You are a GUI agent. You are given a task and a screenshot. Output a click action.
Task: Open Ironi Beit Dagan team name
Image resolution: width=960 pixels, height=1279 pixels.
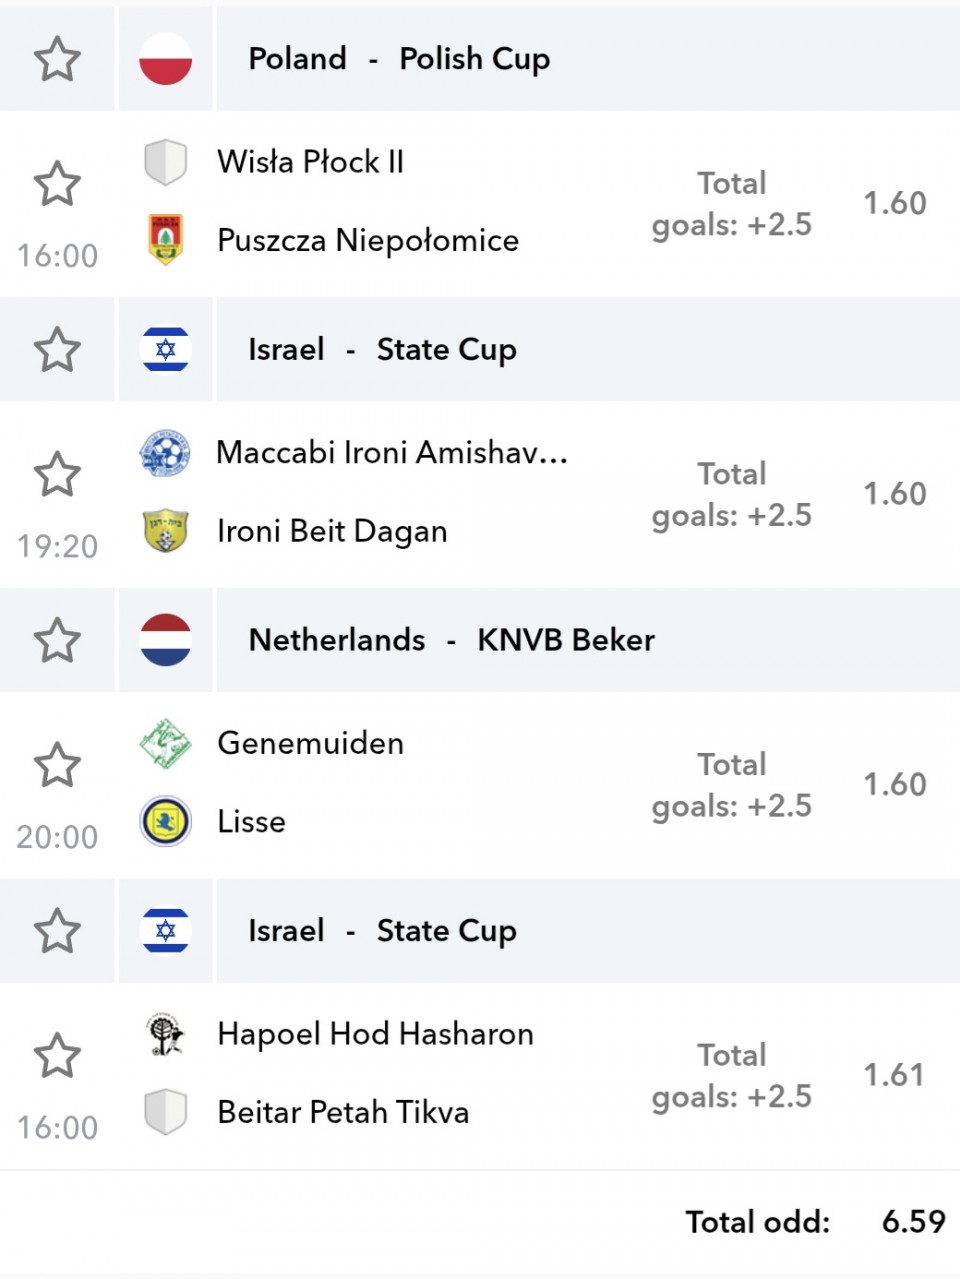click(x=332, y=531)
